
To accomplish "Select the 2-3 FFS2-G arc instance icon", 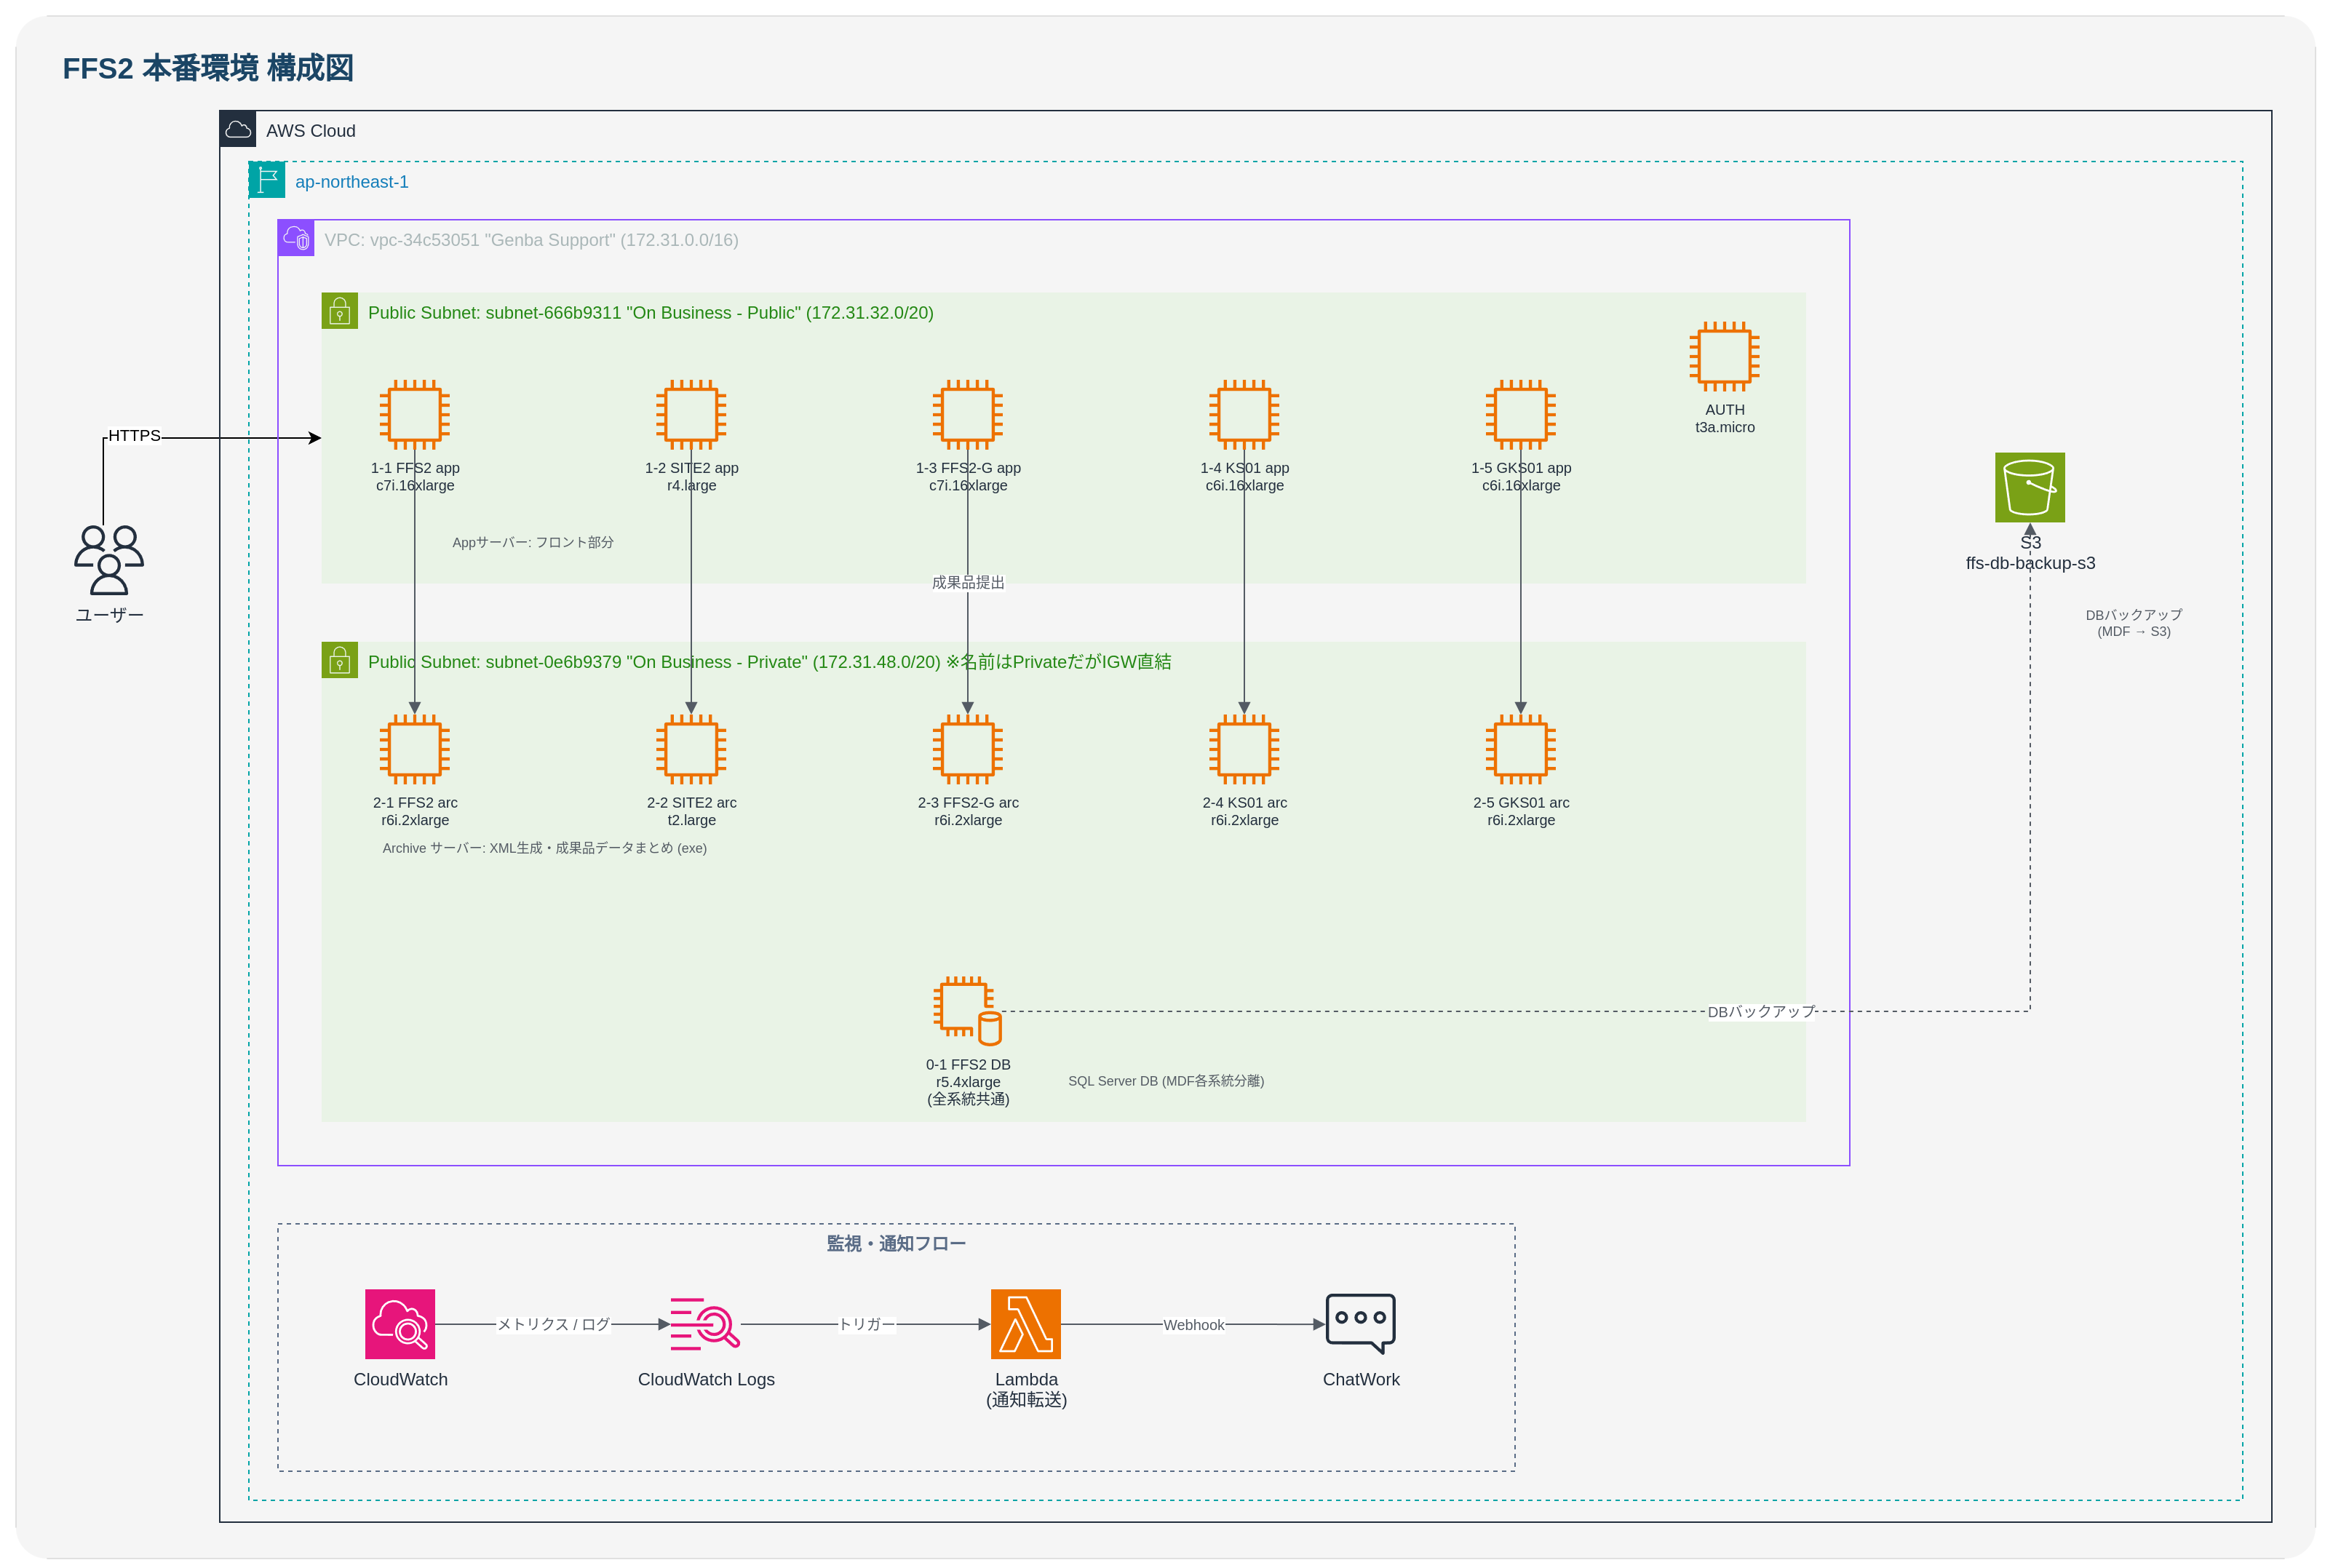I will click(967, 749).
